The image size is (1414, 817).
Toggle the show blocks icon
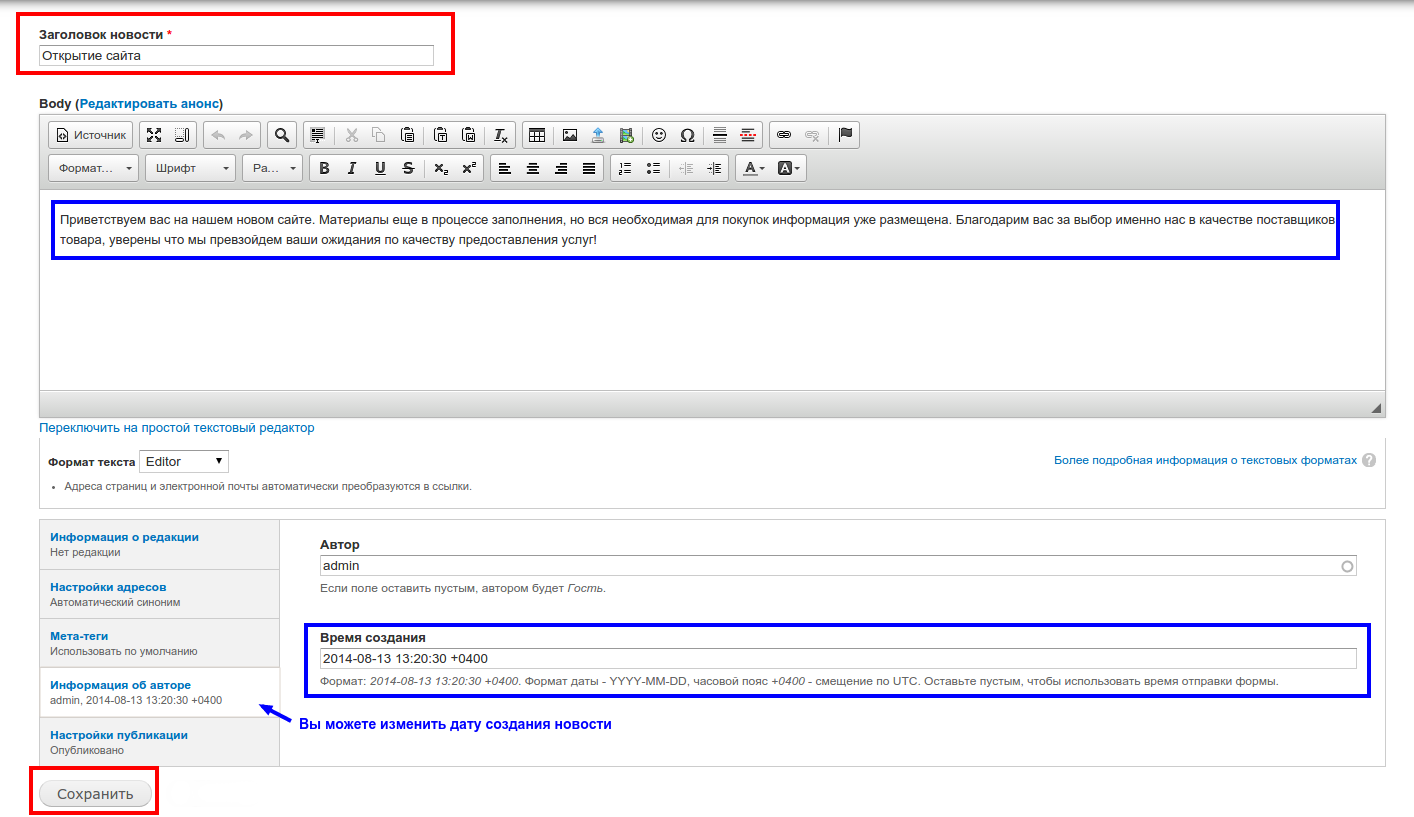(x=182, y=135)
